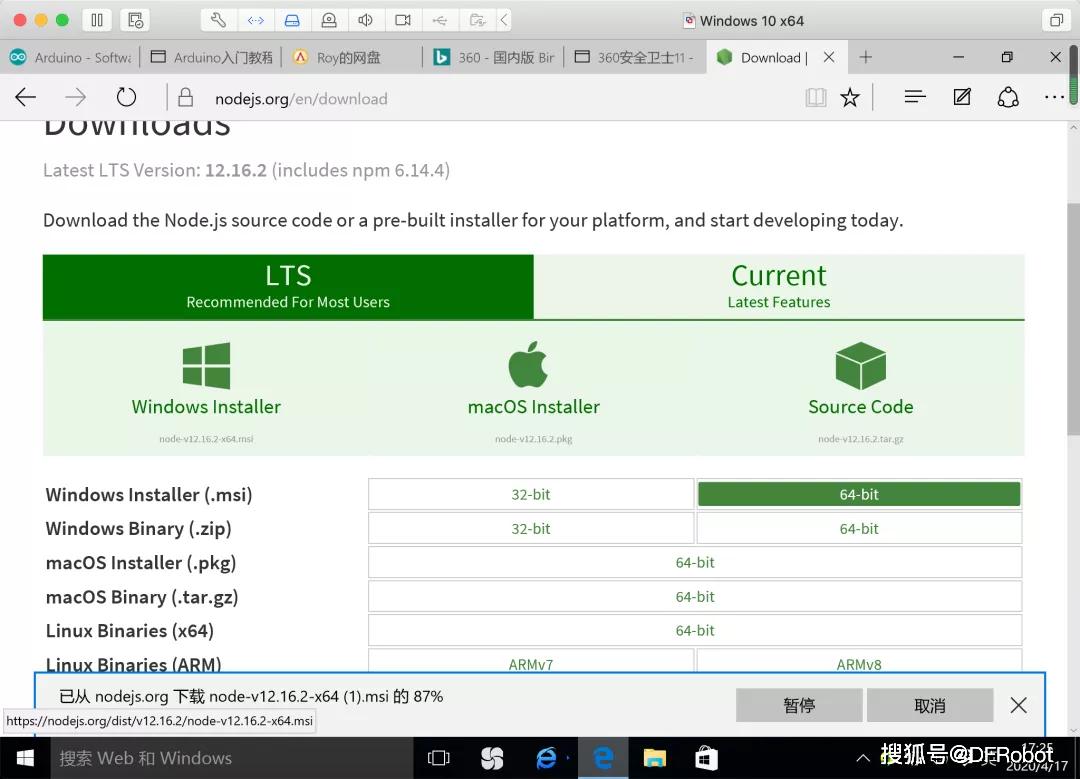Click the 搜索 Web 和 Windows search box
1080x779 pixels.
232,758
